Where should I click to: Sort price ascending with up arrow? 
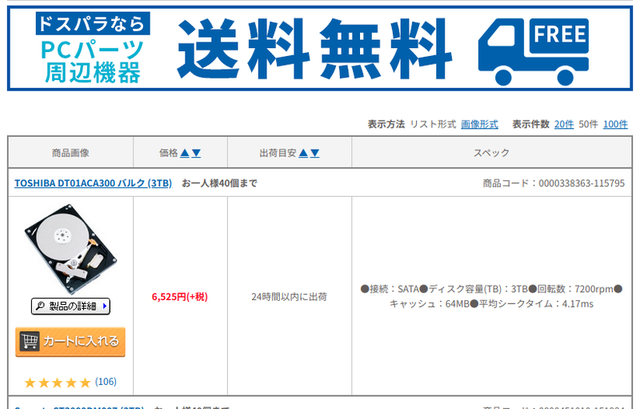pos(185,153)
